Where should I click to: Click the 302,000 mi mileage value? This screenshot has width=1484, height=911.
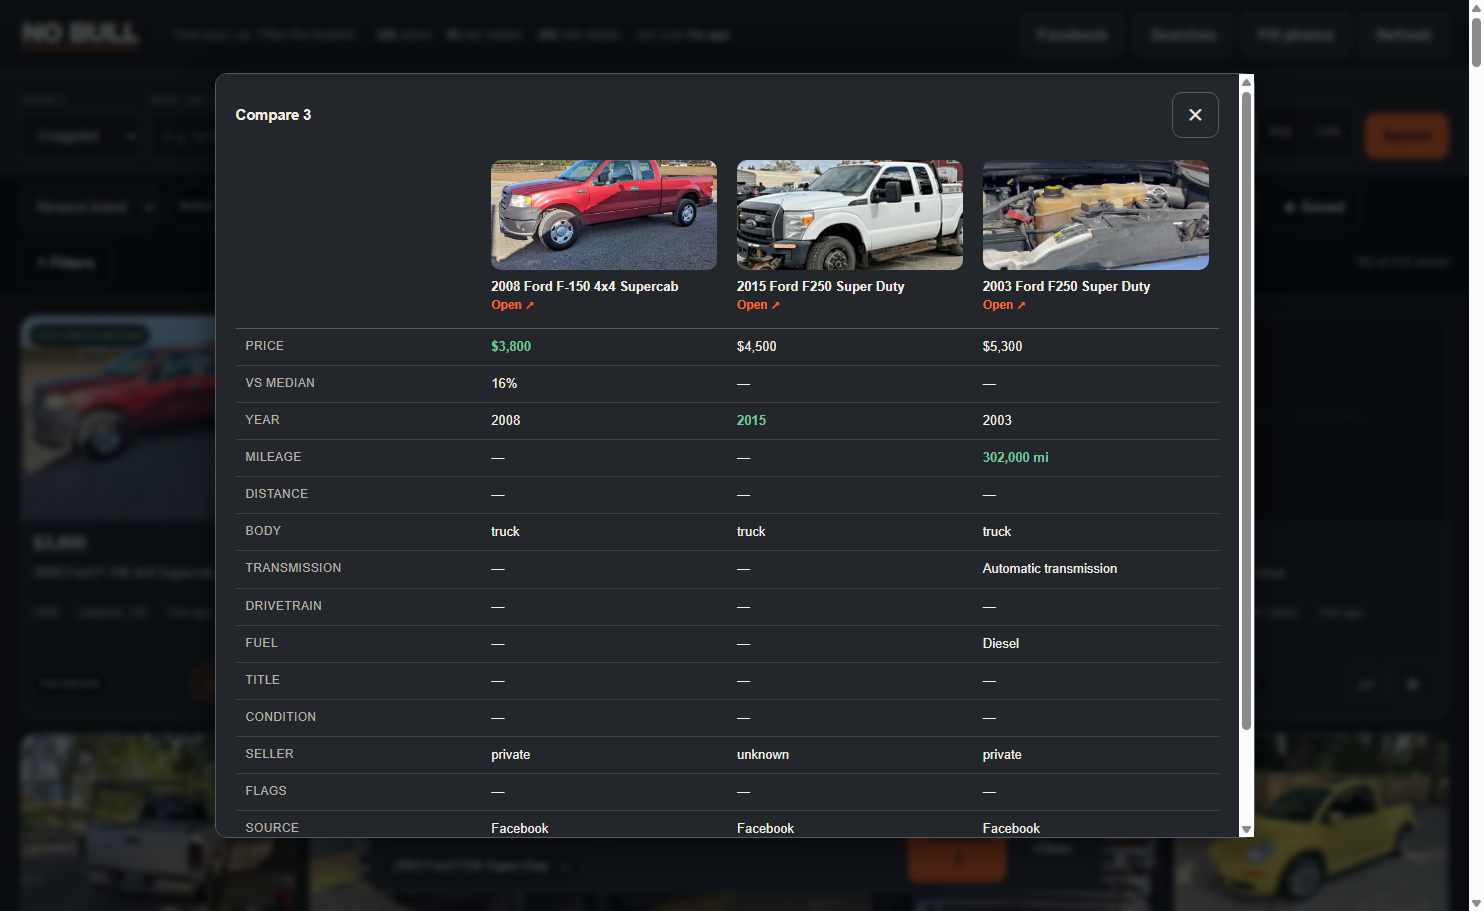[1016, 457]
